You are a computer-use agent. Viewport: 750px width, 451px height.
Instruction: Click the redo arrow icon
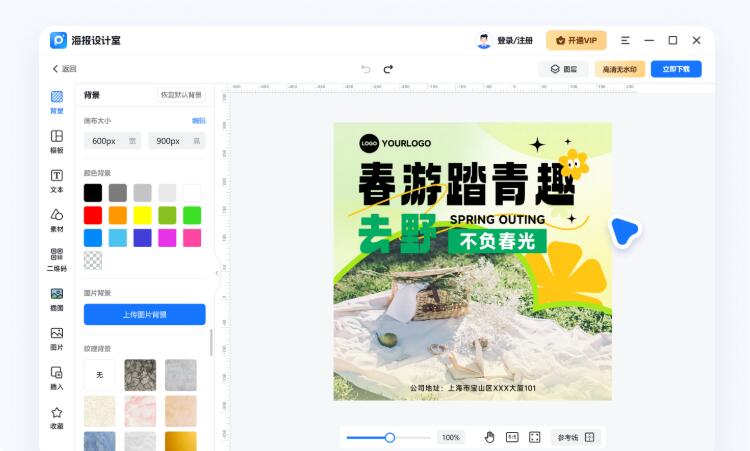(x=388, y=69)
